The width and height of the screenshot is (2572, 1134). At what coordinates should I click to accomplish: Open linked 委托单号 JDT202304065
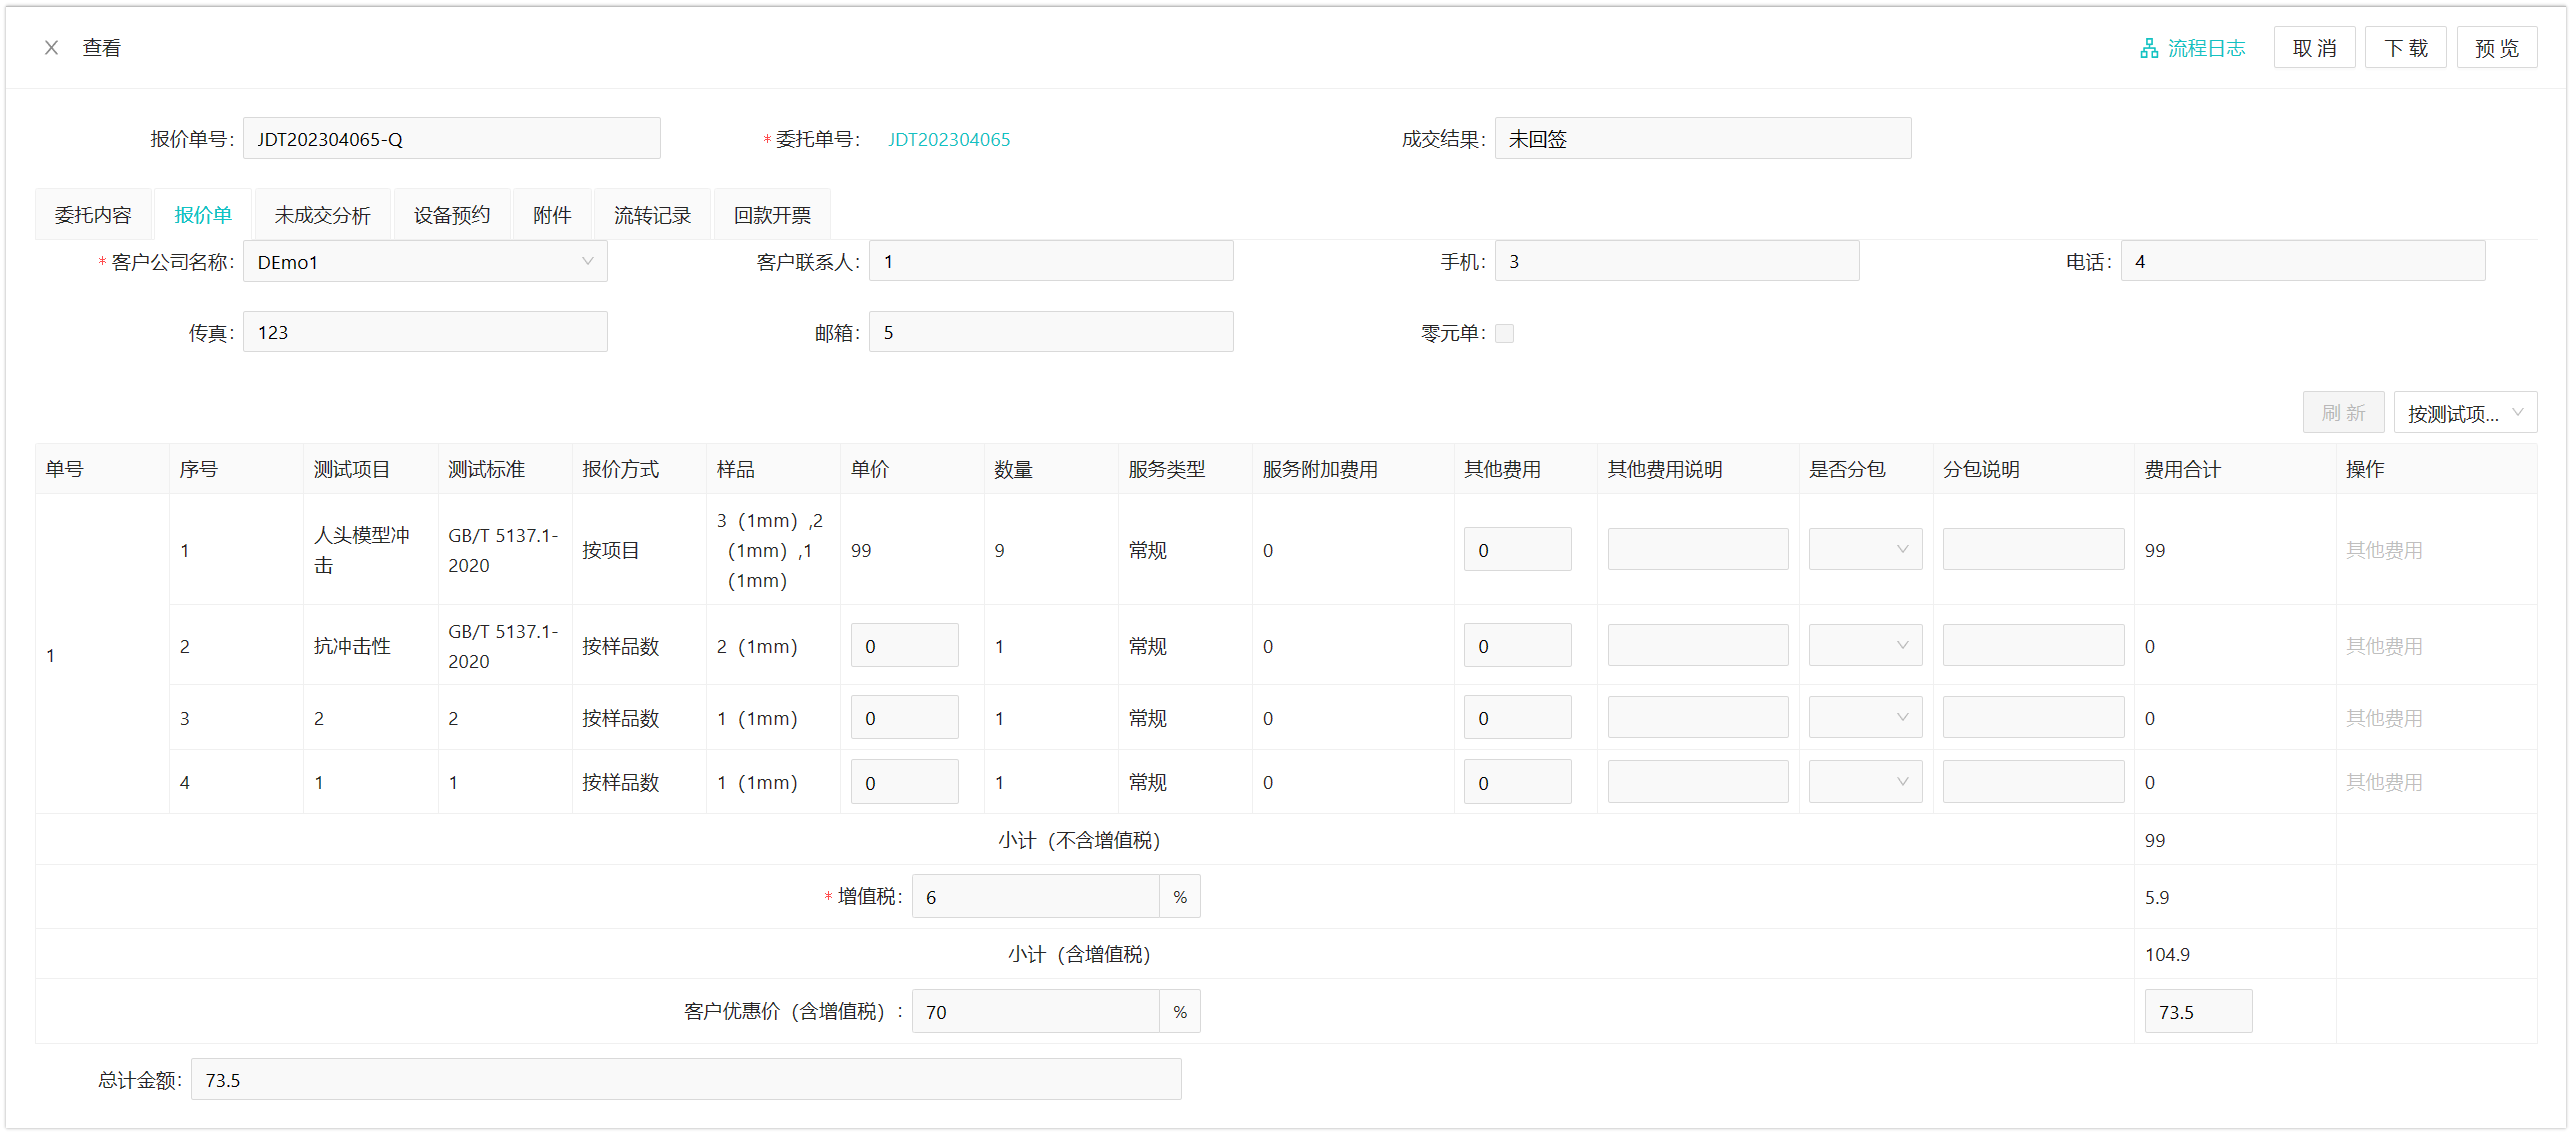[949, 139]
